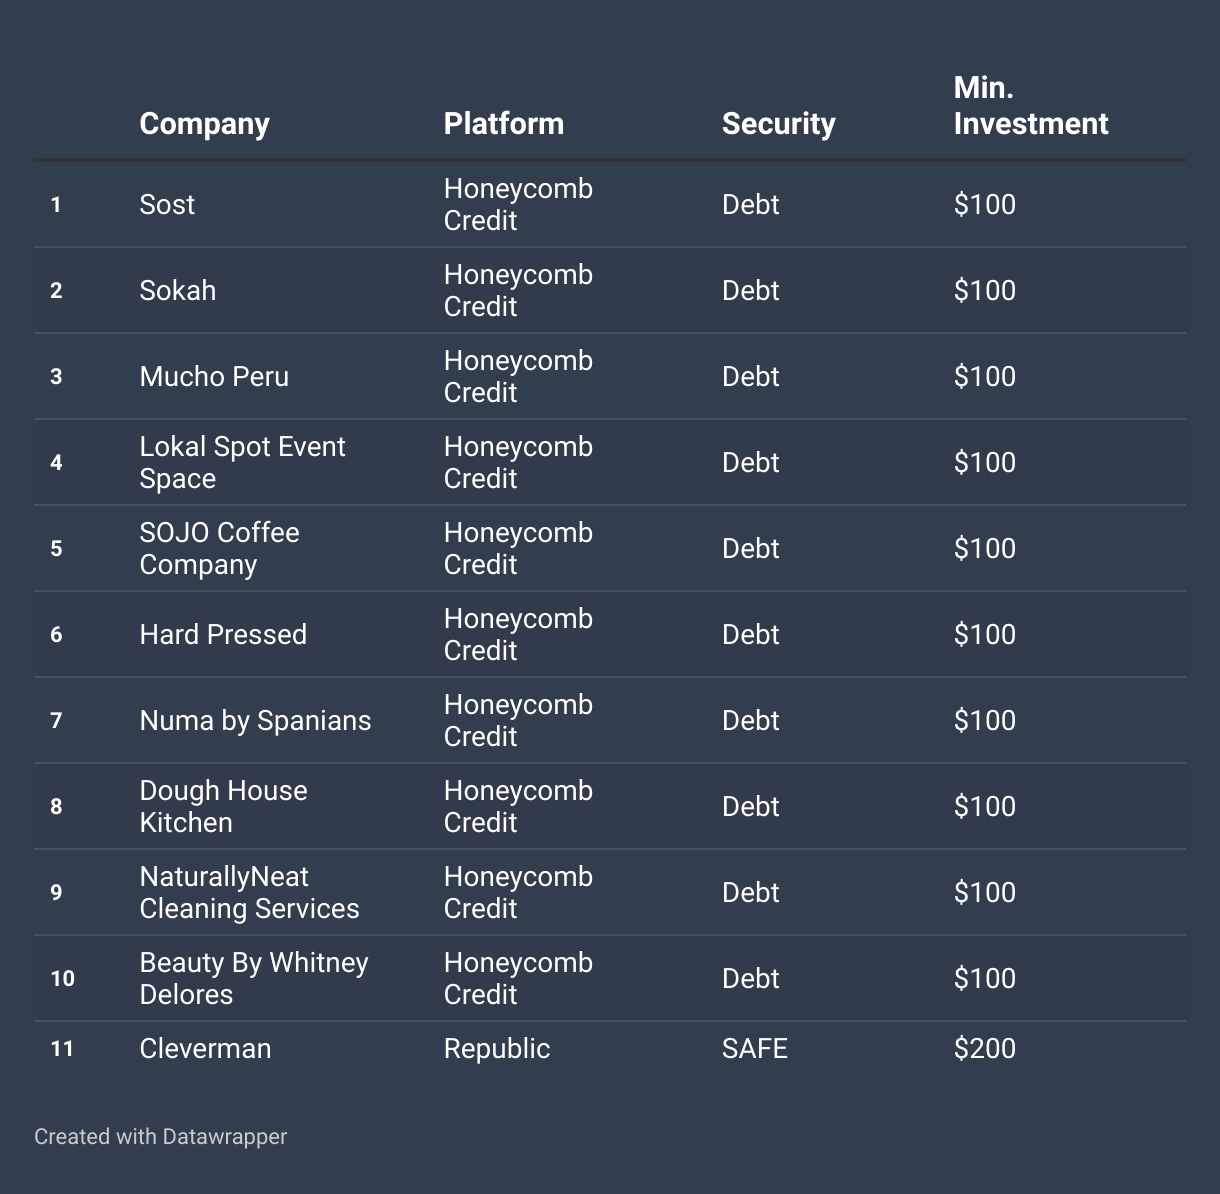Click the Min. Investment column header

click(1030, 105)
